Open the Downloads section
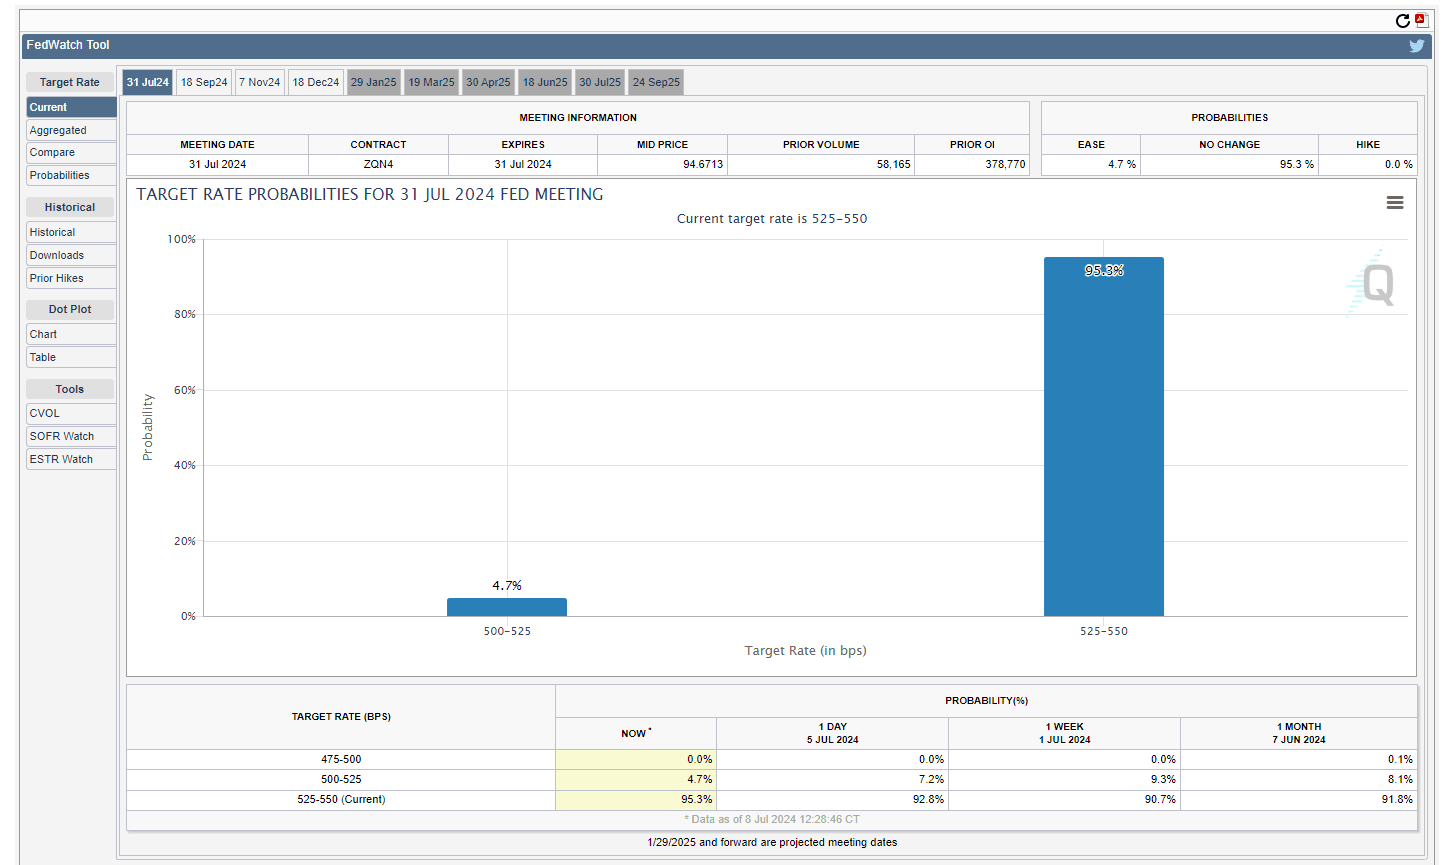The height and width of the screenshot is (865, 1447). pyautogui.click(x=57, y=256)
